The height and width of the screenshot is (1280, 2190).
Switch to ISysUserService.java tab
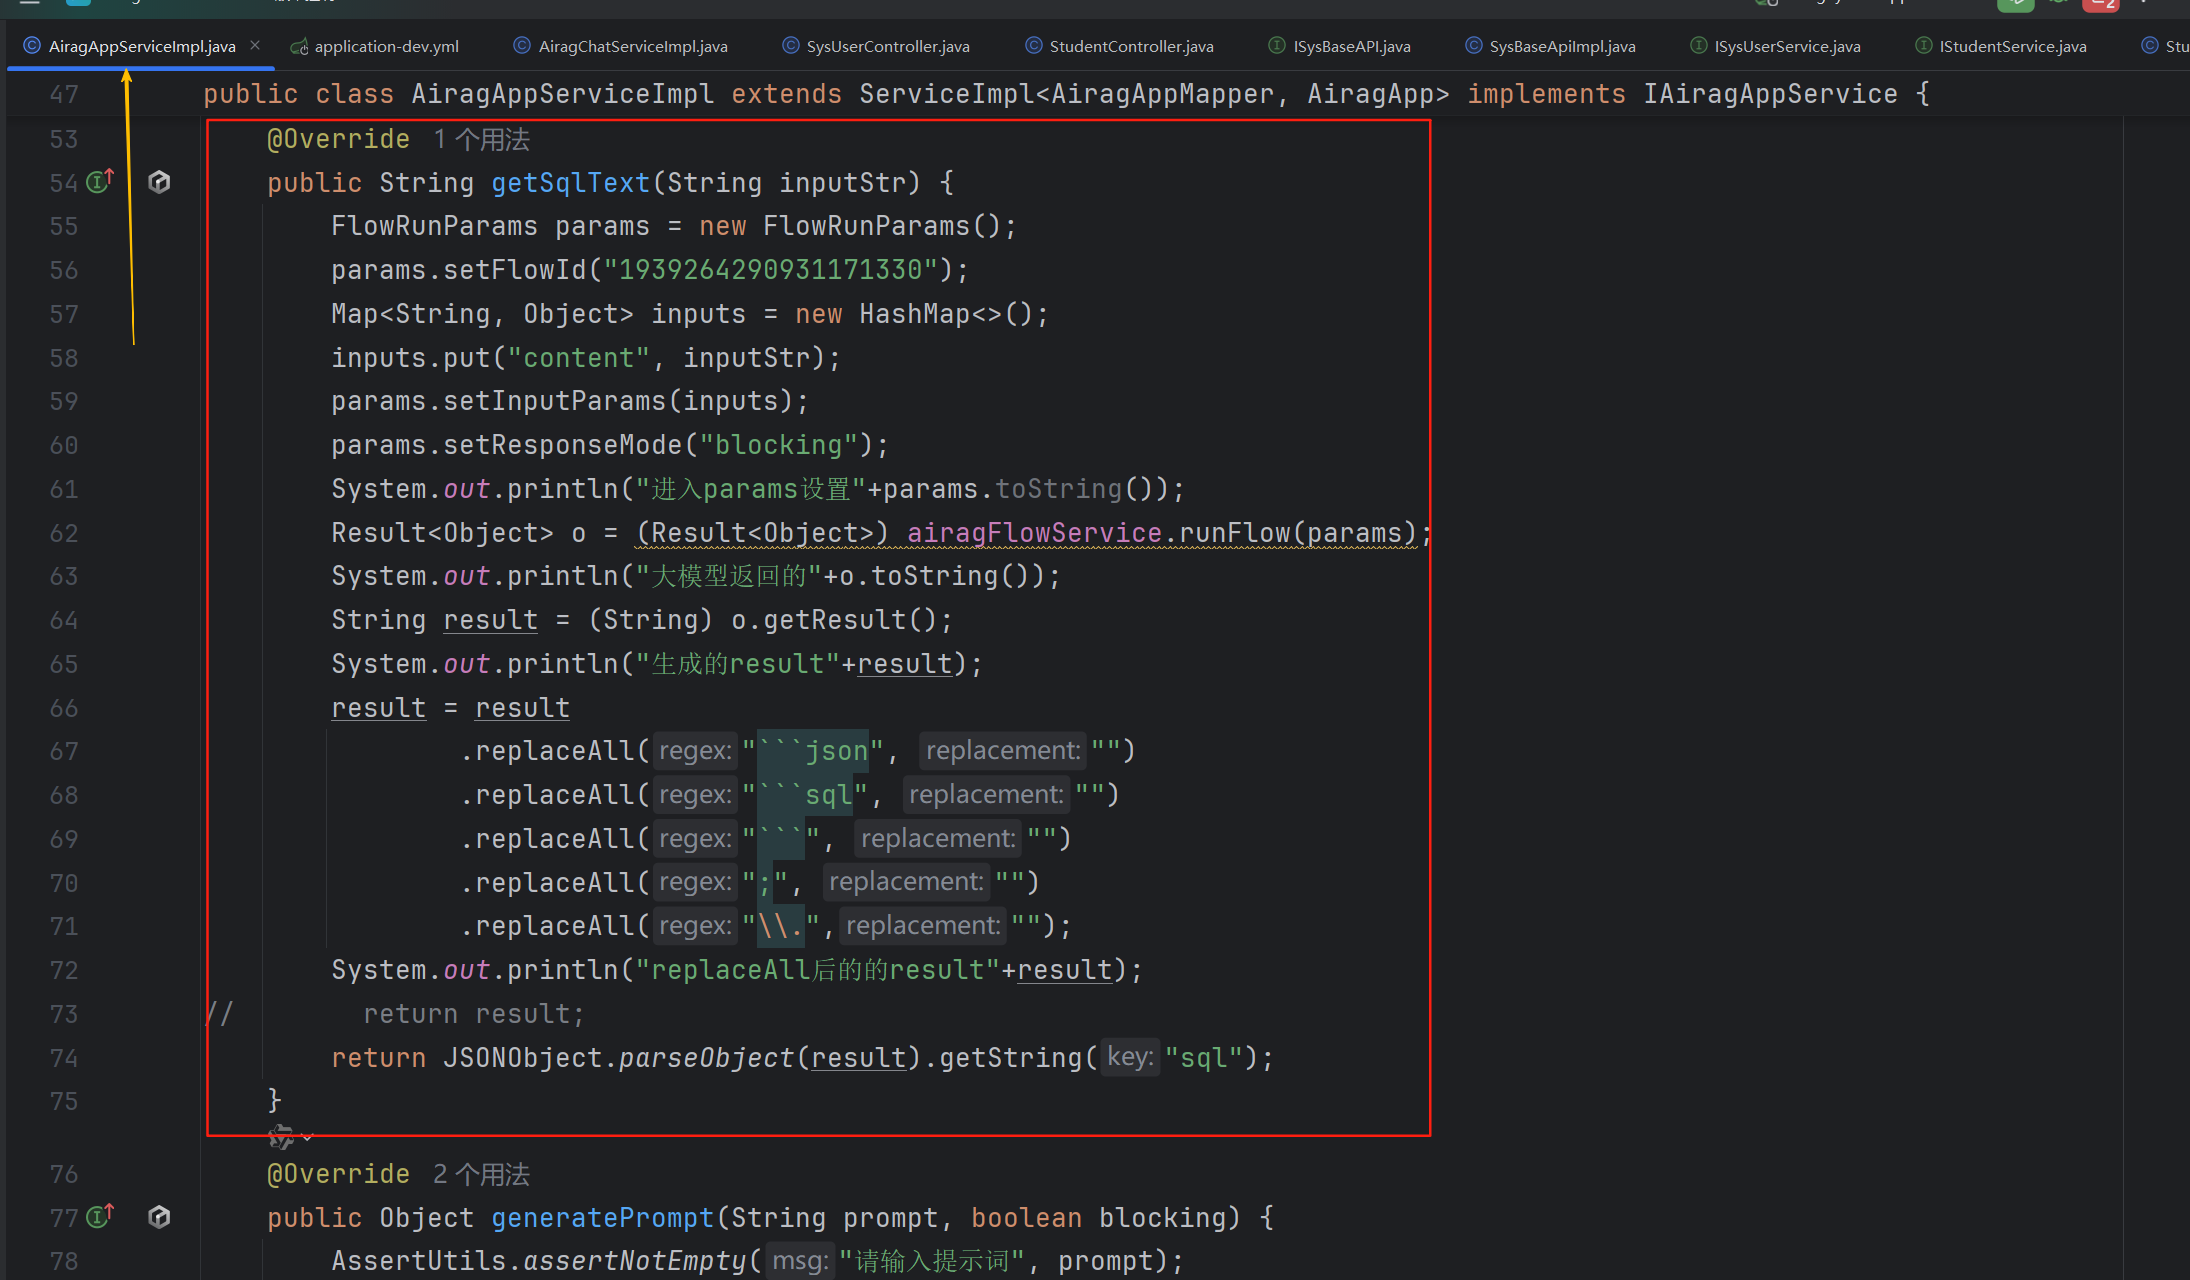[x=1776, y=46]
